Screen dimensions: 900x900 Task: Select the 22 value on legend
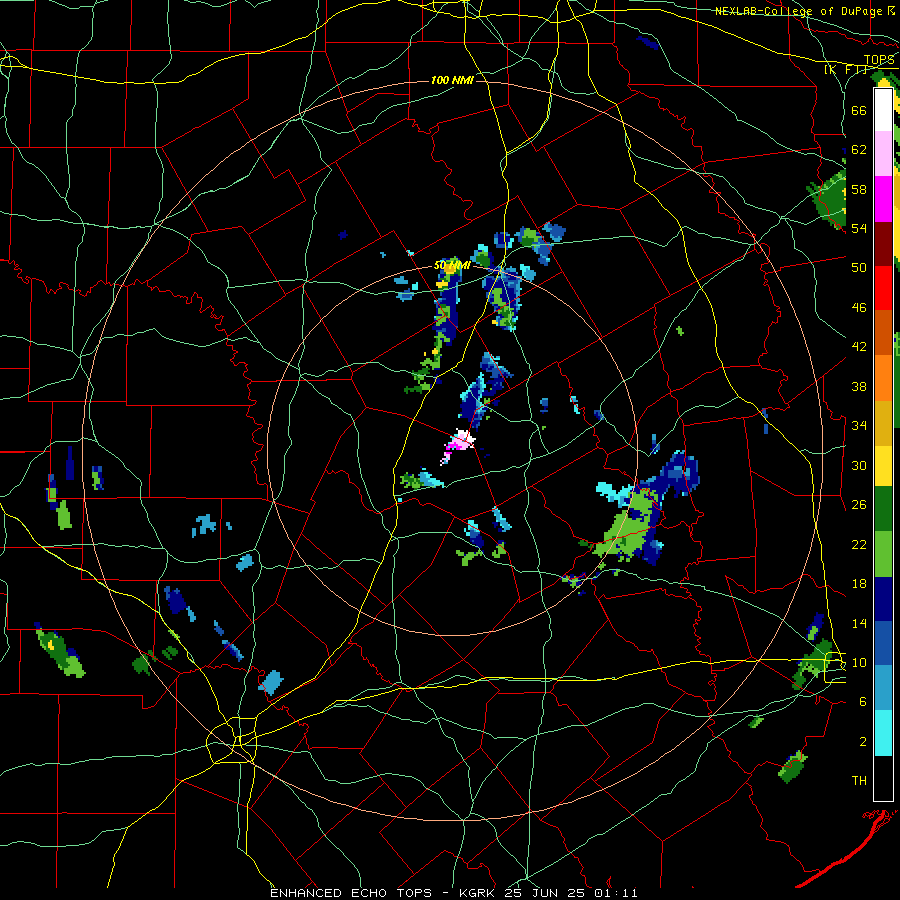(x=859, y=544)
